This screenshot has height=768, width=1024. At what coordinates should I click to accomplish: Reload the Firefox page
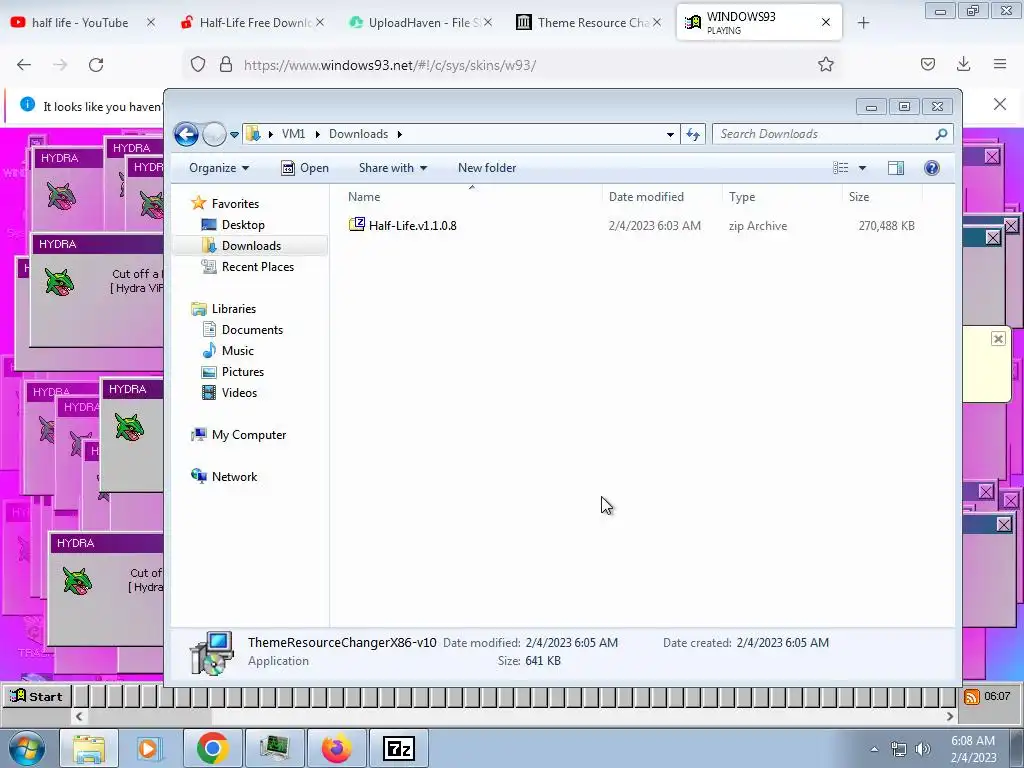pyautogui.click(x=96, y=65)
